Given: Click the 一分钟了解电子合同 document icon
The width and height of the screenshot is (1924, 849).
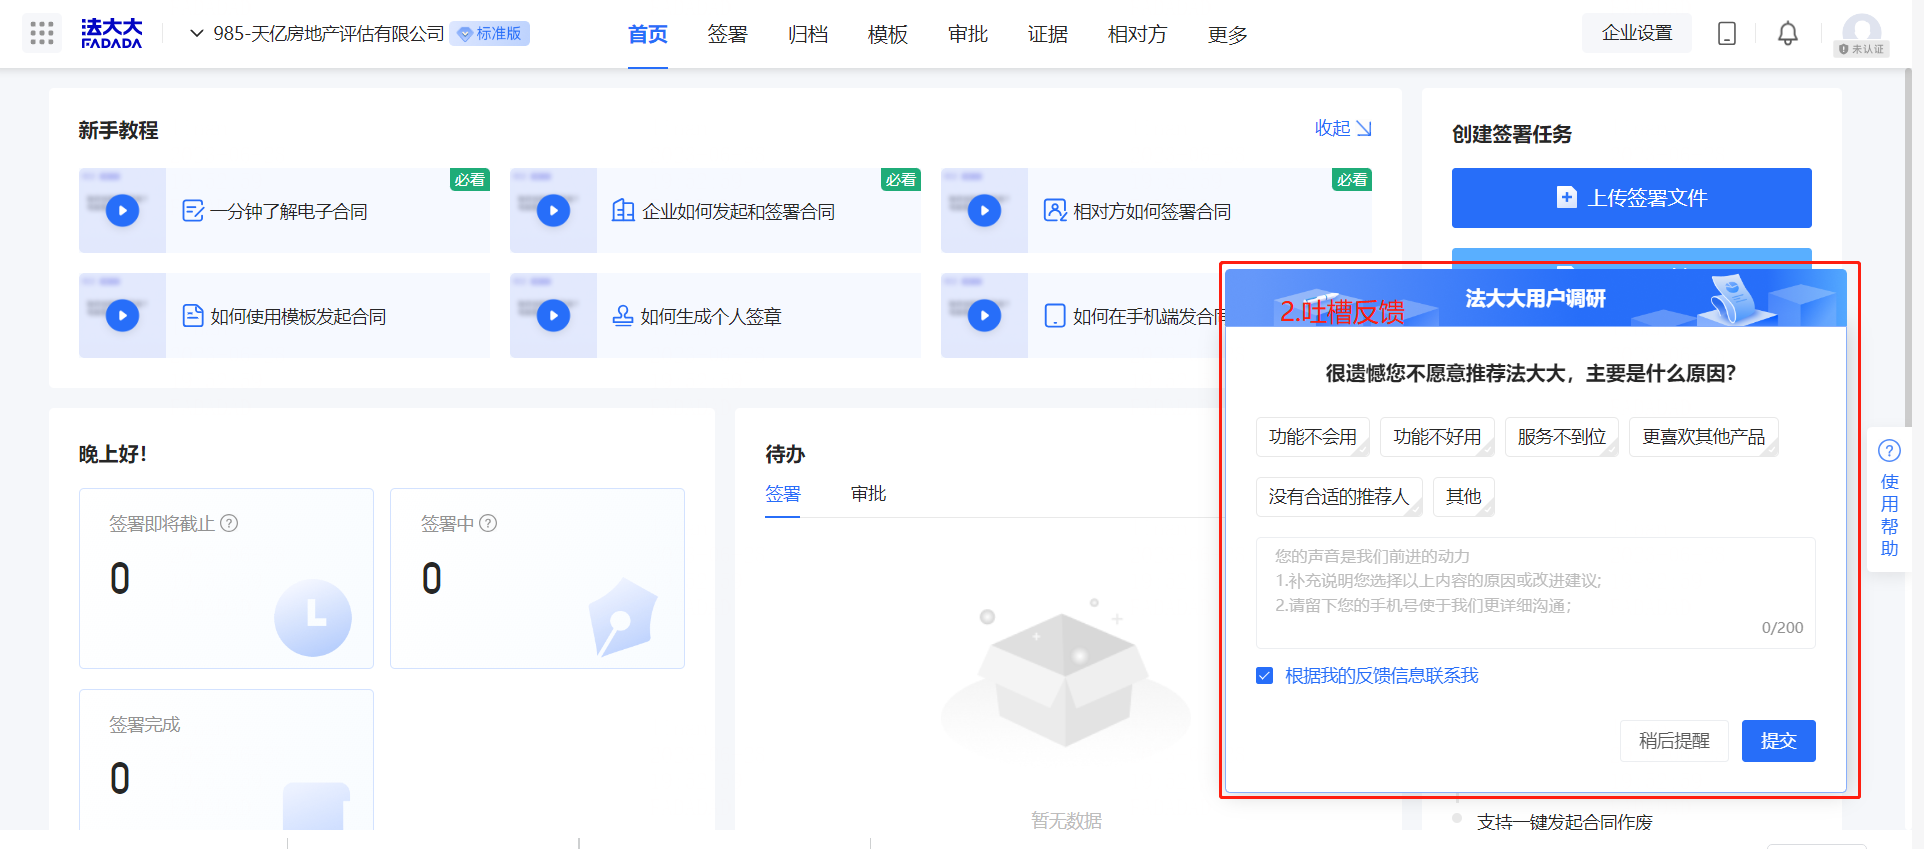Looking at the screenshot, I should tap(193, 211).
